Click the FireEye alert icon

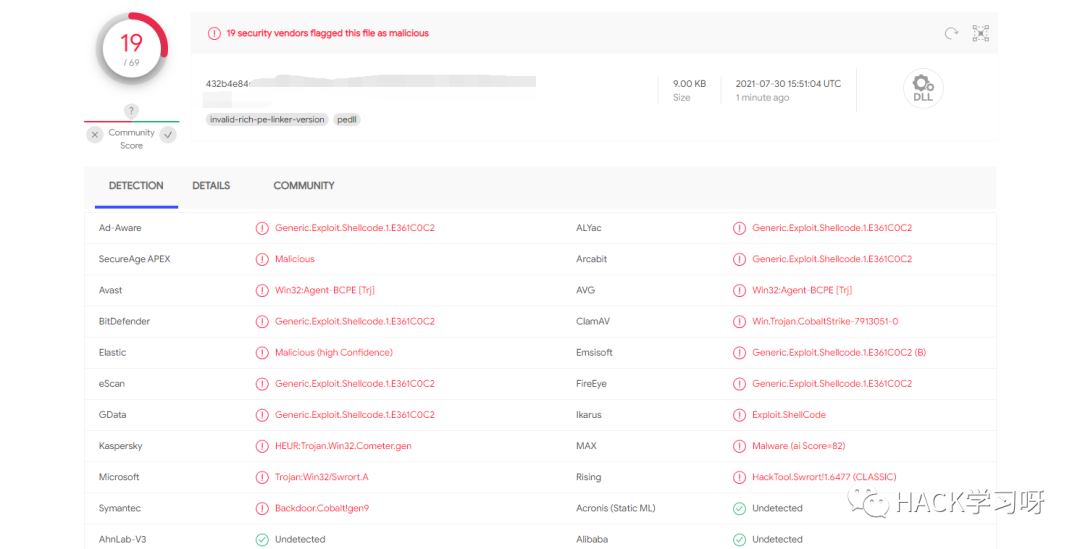739,384
